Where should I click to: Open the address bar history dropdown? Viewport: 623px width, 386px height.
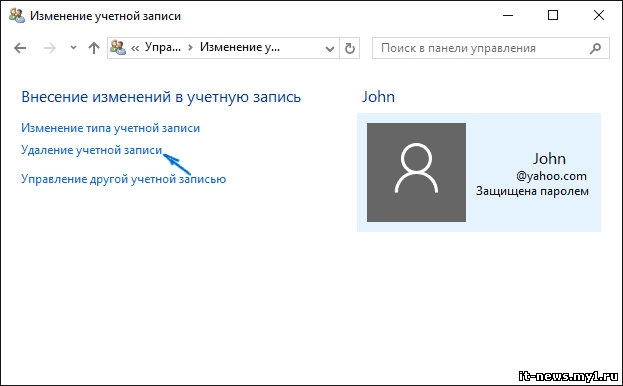330,48
